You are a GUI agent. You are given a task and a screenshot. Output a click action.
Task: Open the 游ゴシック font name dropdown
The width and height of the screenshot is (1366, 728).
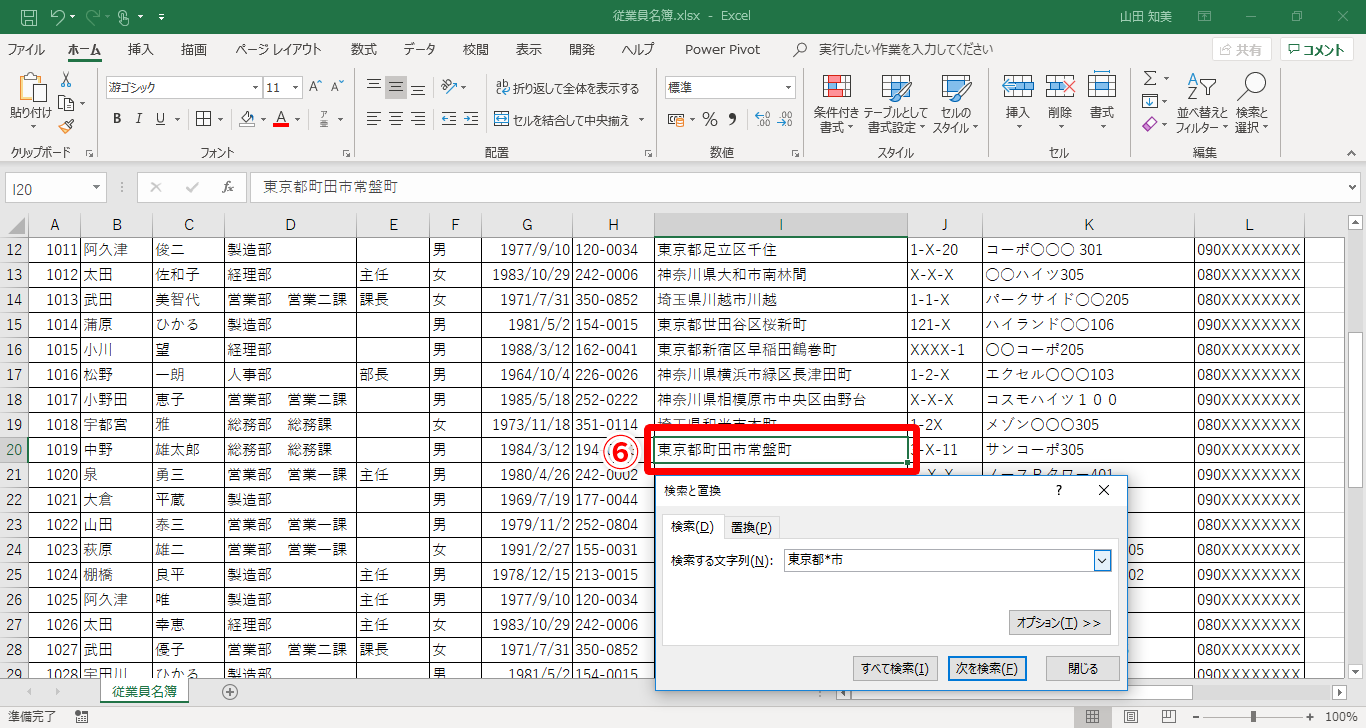pos(255,87)
